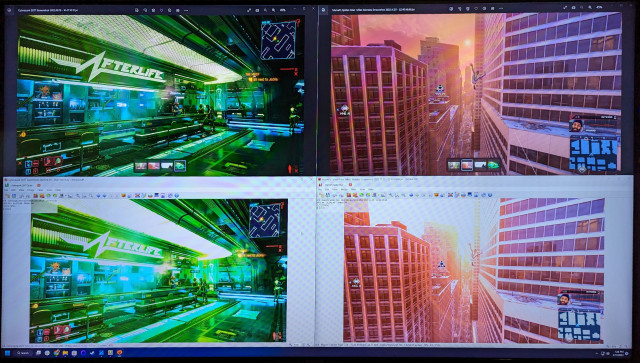Click the Windows Start button
This screenshot has width=640, height=363.
coord(7,353)
